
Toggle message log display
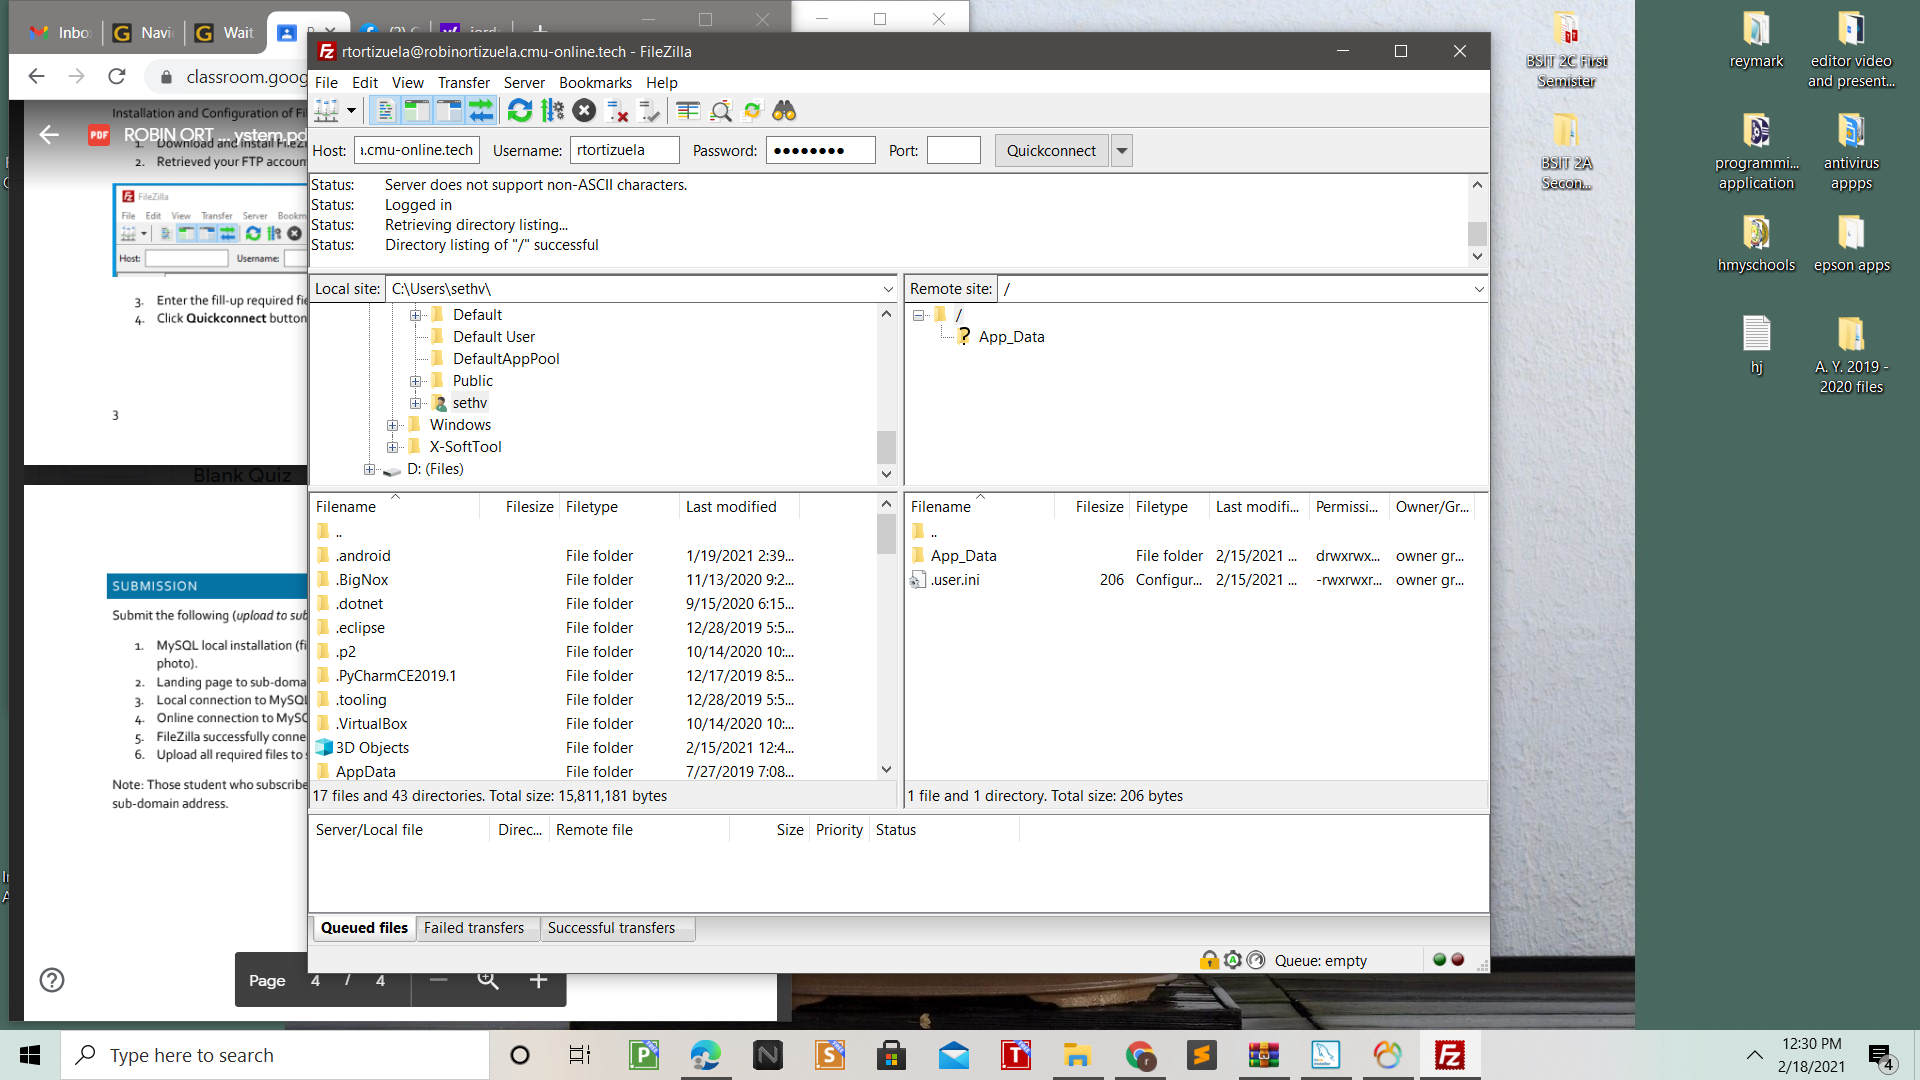(386, 111)
